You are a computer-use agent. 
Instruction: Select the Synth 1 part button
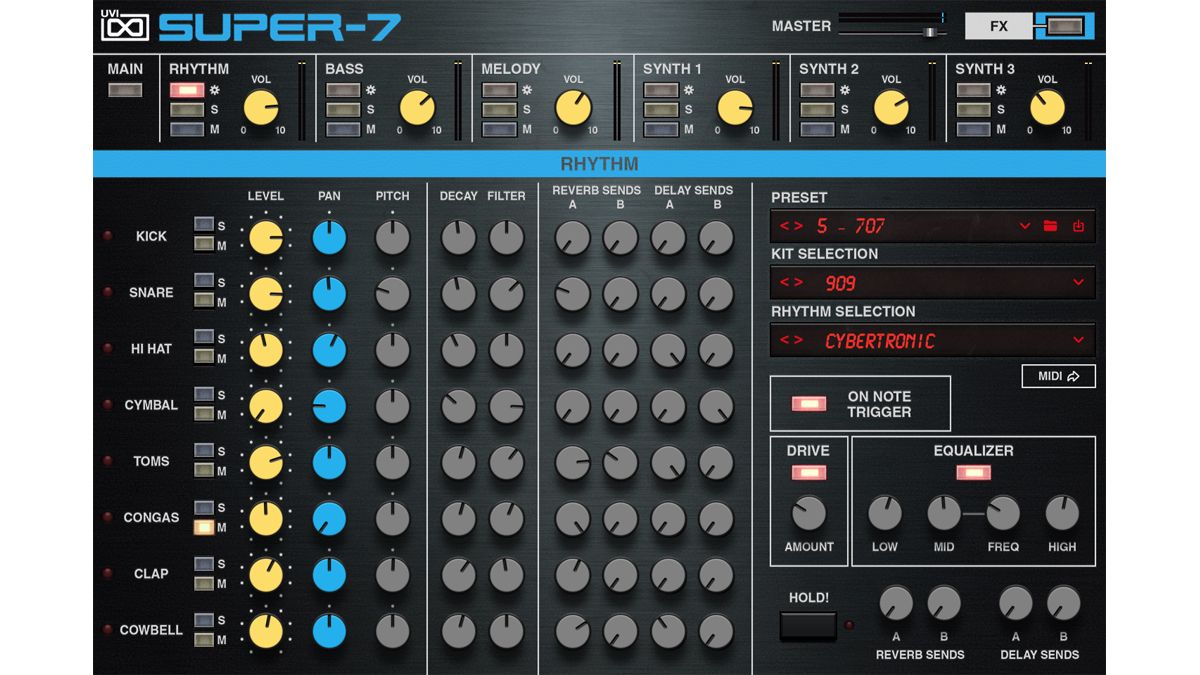(660, 90)
